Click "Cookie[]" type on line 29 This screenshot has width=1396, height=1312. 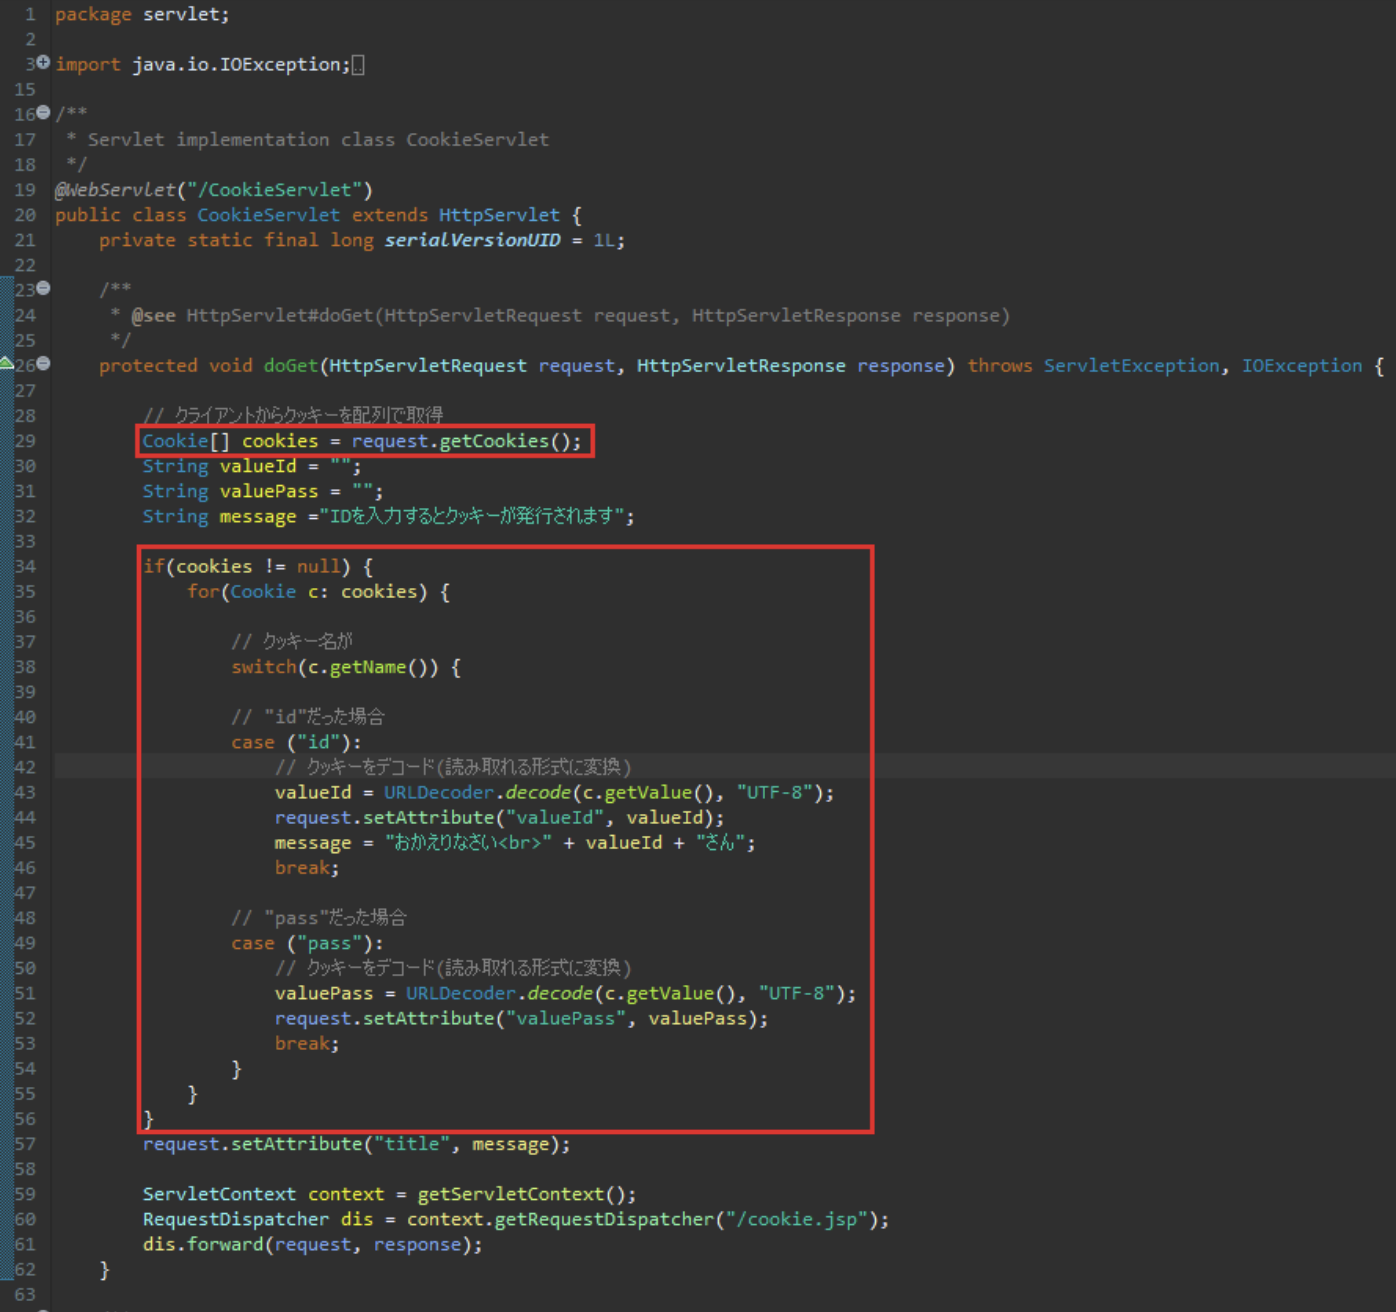(x=186, y=441)
